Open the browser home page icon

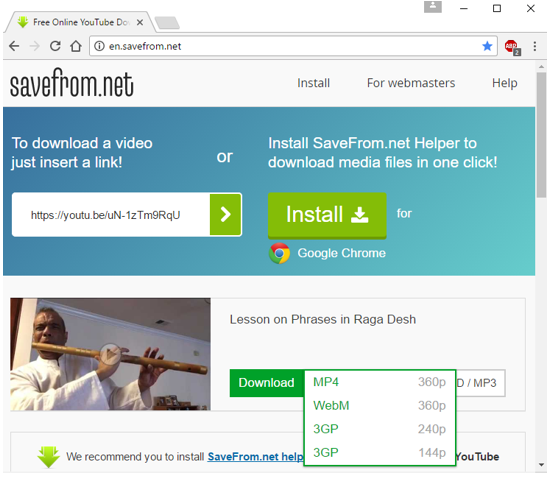point(76,46)
